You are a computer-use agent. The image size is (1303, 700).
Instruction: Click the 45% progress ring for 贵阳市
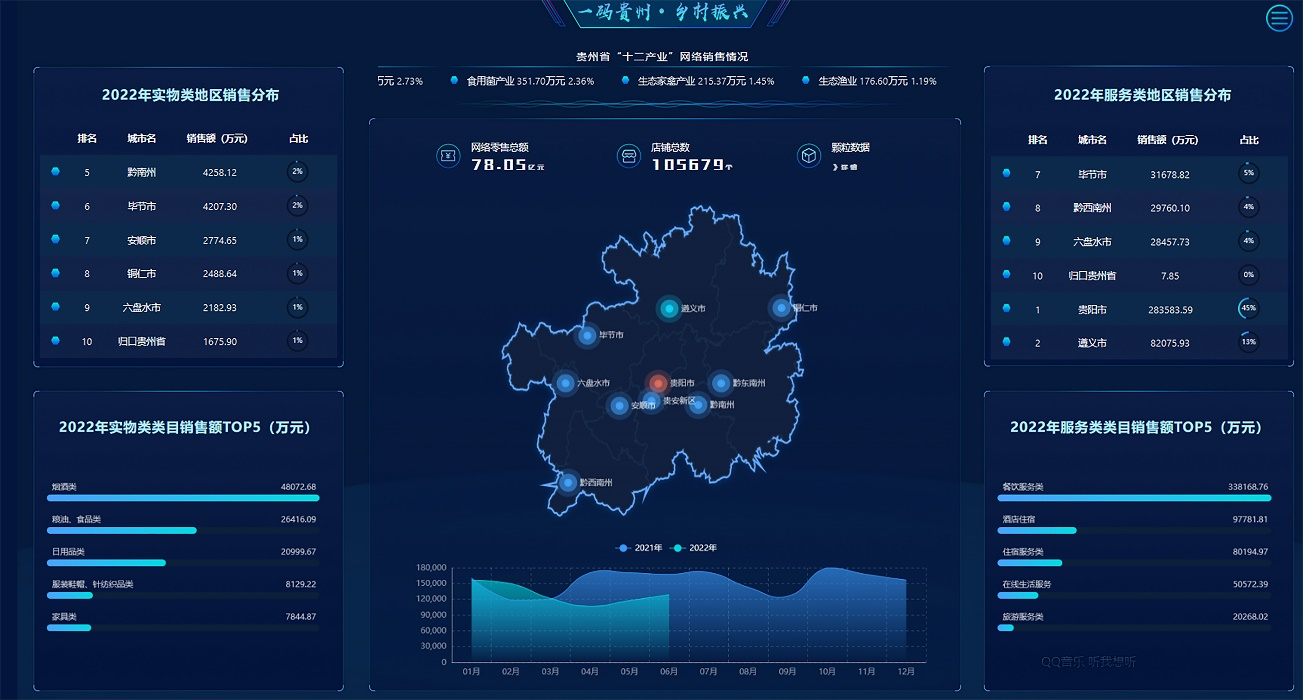coord(1248,309)
